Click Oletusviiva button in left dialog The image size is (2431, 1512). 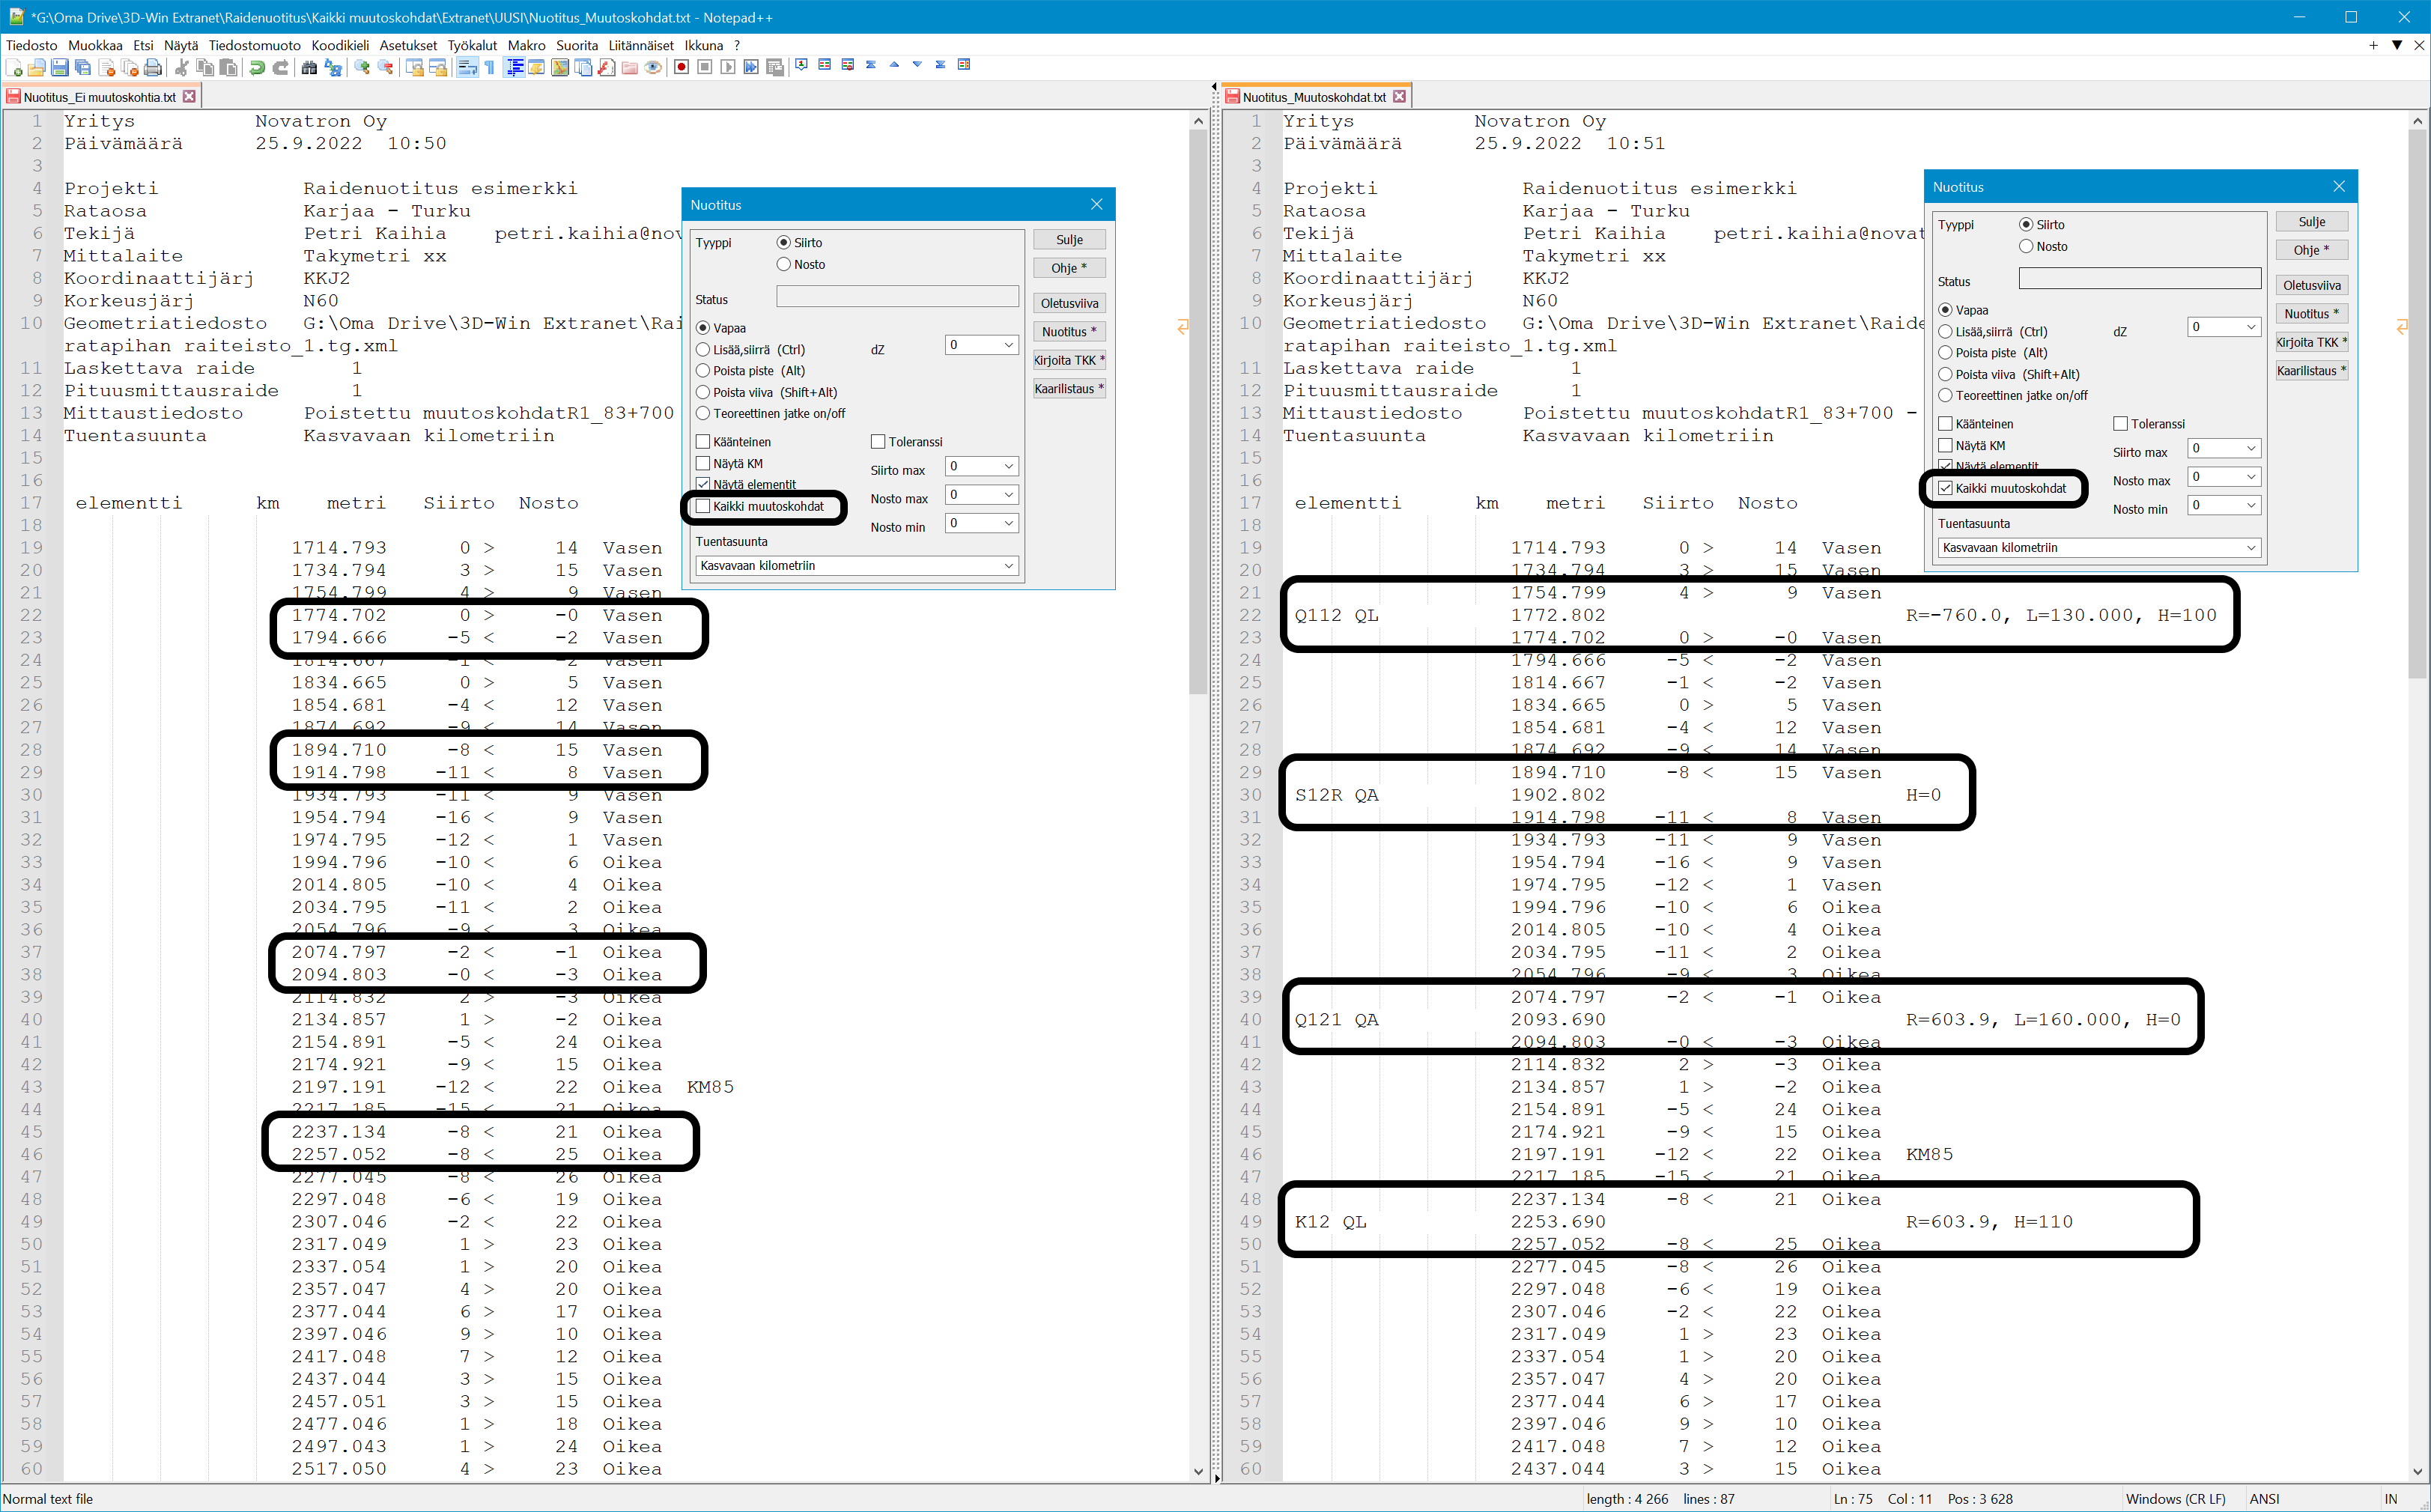point(1069,303)
